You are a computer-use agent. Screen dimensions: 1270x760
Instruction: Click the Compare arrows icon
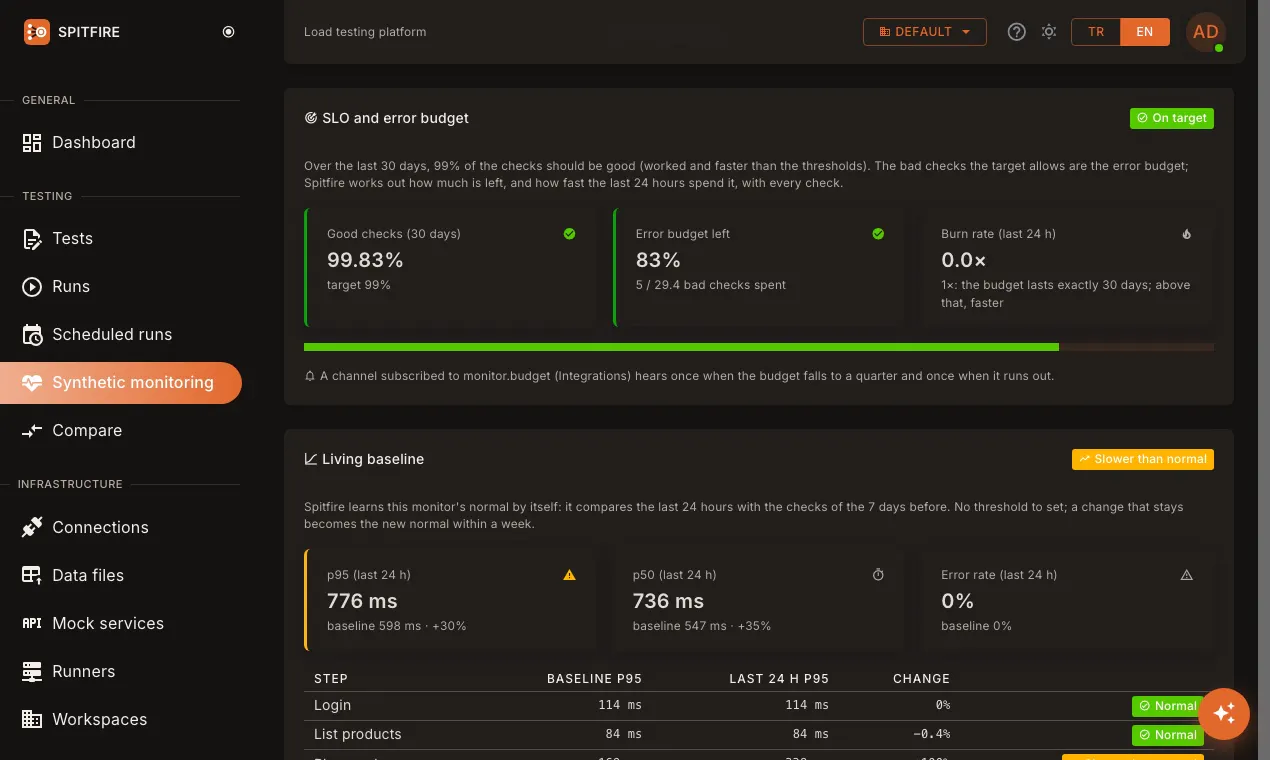pos(32,431)
